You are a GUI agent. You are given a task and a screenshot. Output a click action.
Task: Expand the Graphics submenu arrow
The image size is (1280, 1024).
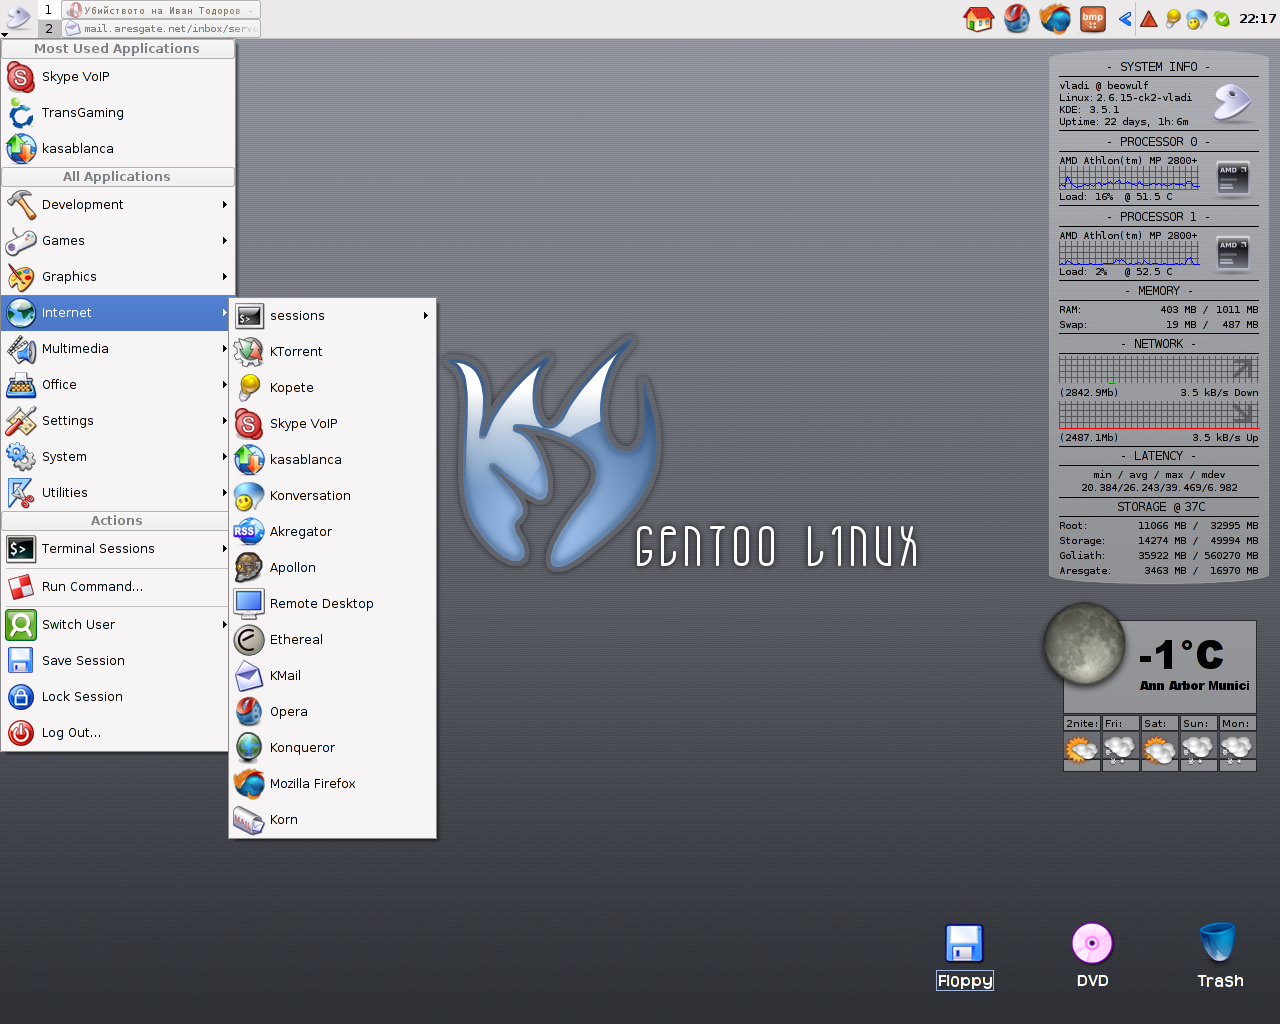pos(225,277)
